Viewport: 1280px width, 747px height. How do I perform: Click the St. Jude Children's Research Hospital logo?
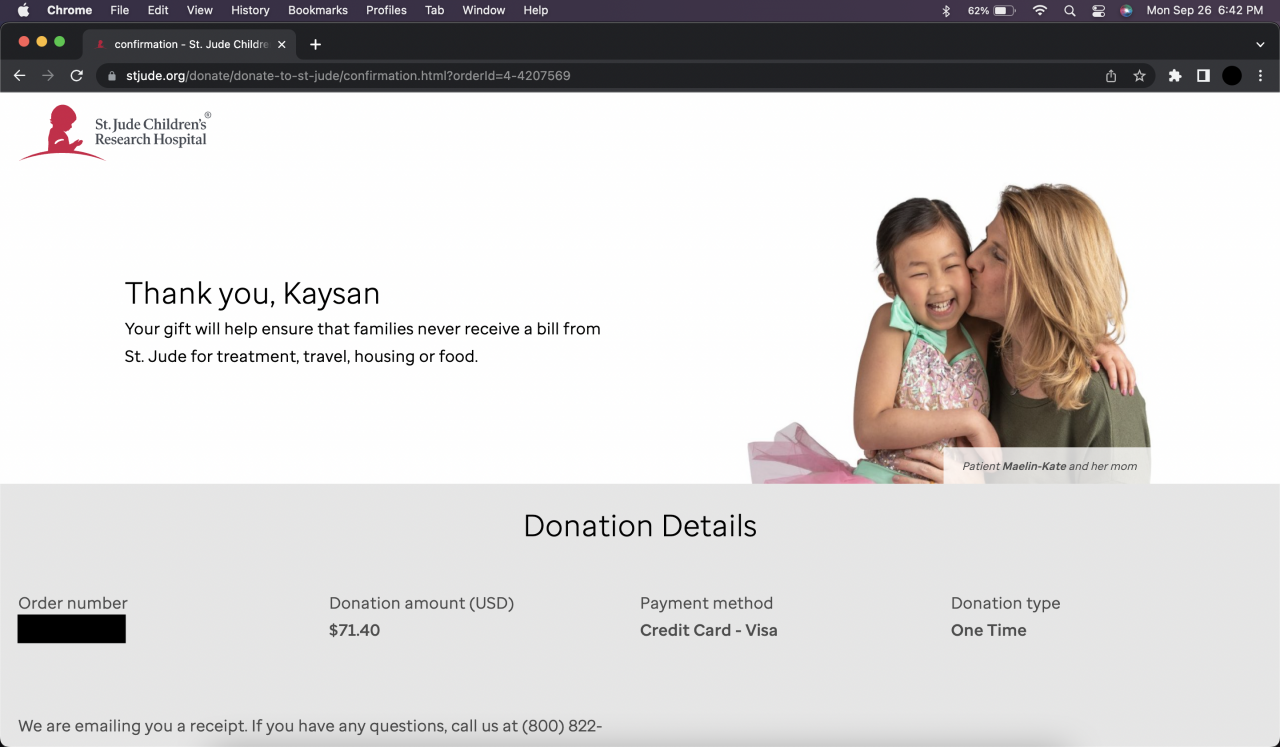pos(115,132)
